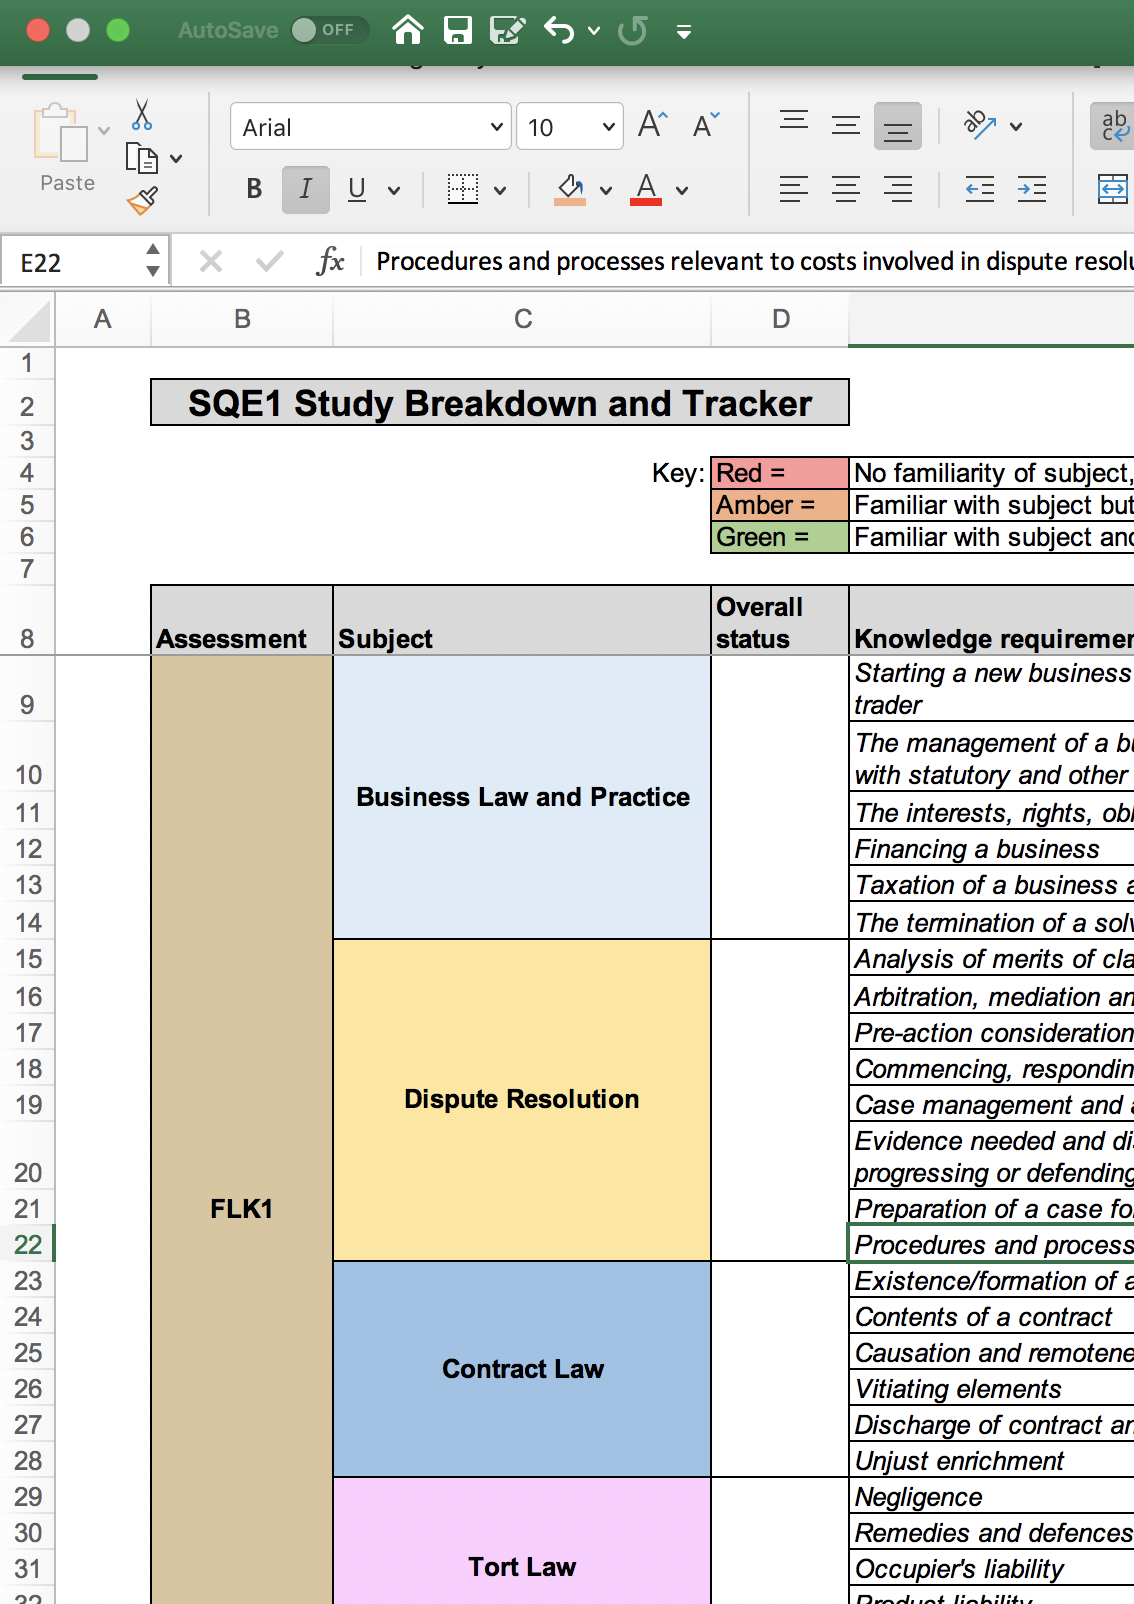Select the Format Painter brush icon
Image resolution: width=1134 pixels, height=1604 pixels.
click(143, 201)
